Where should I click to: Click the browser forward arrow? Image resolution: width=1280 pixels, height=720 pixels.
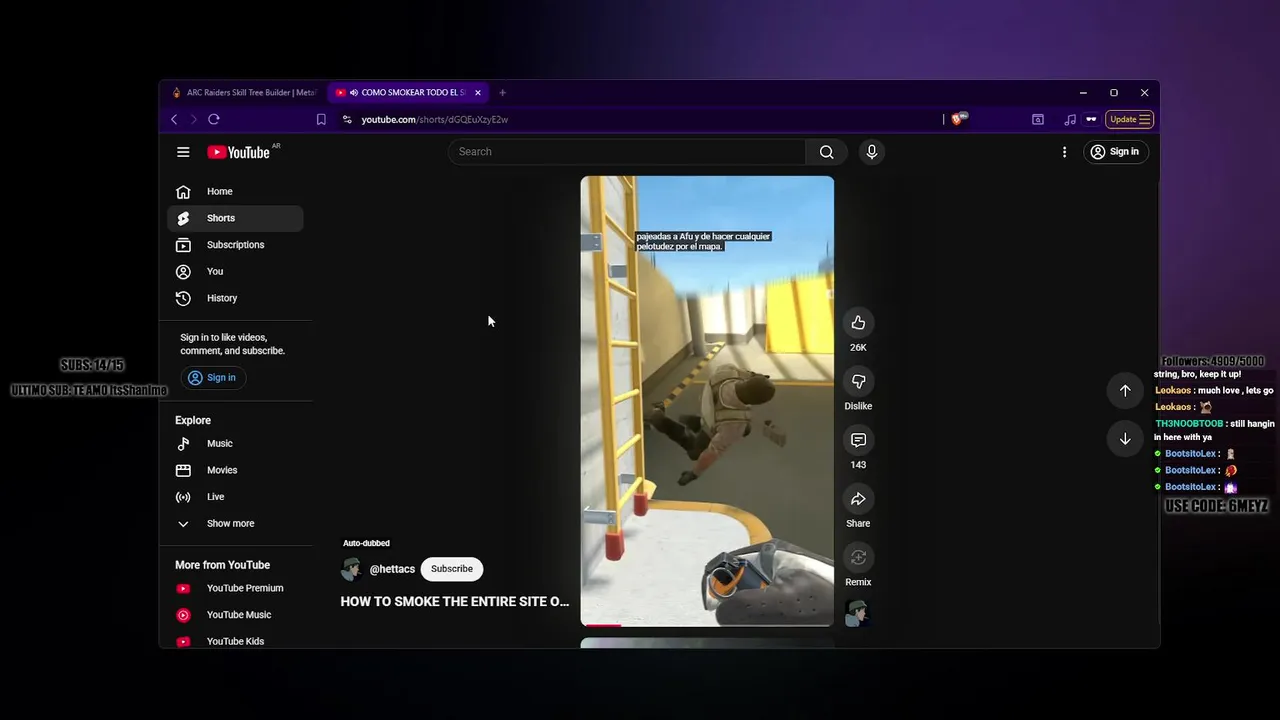pos(194,119)
